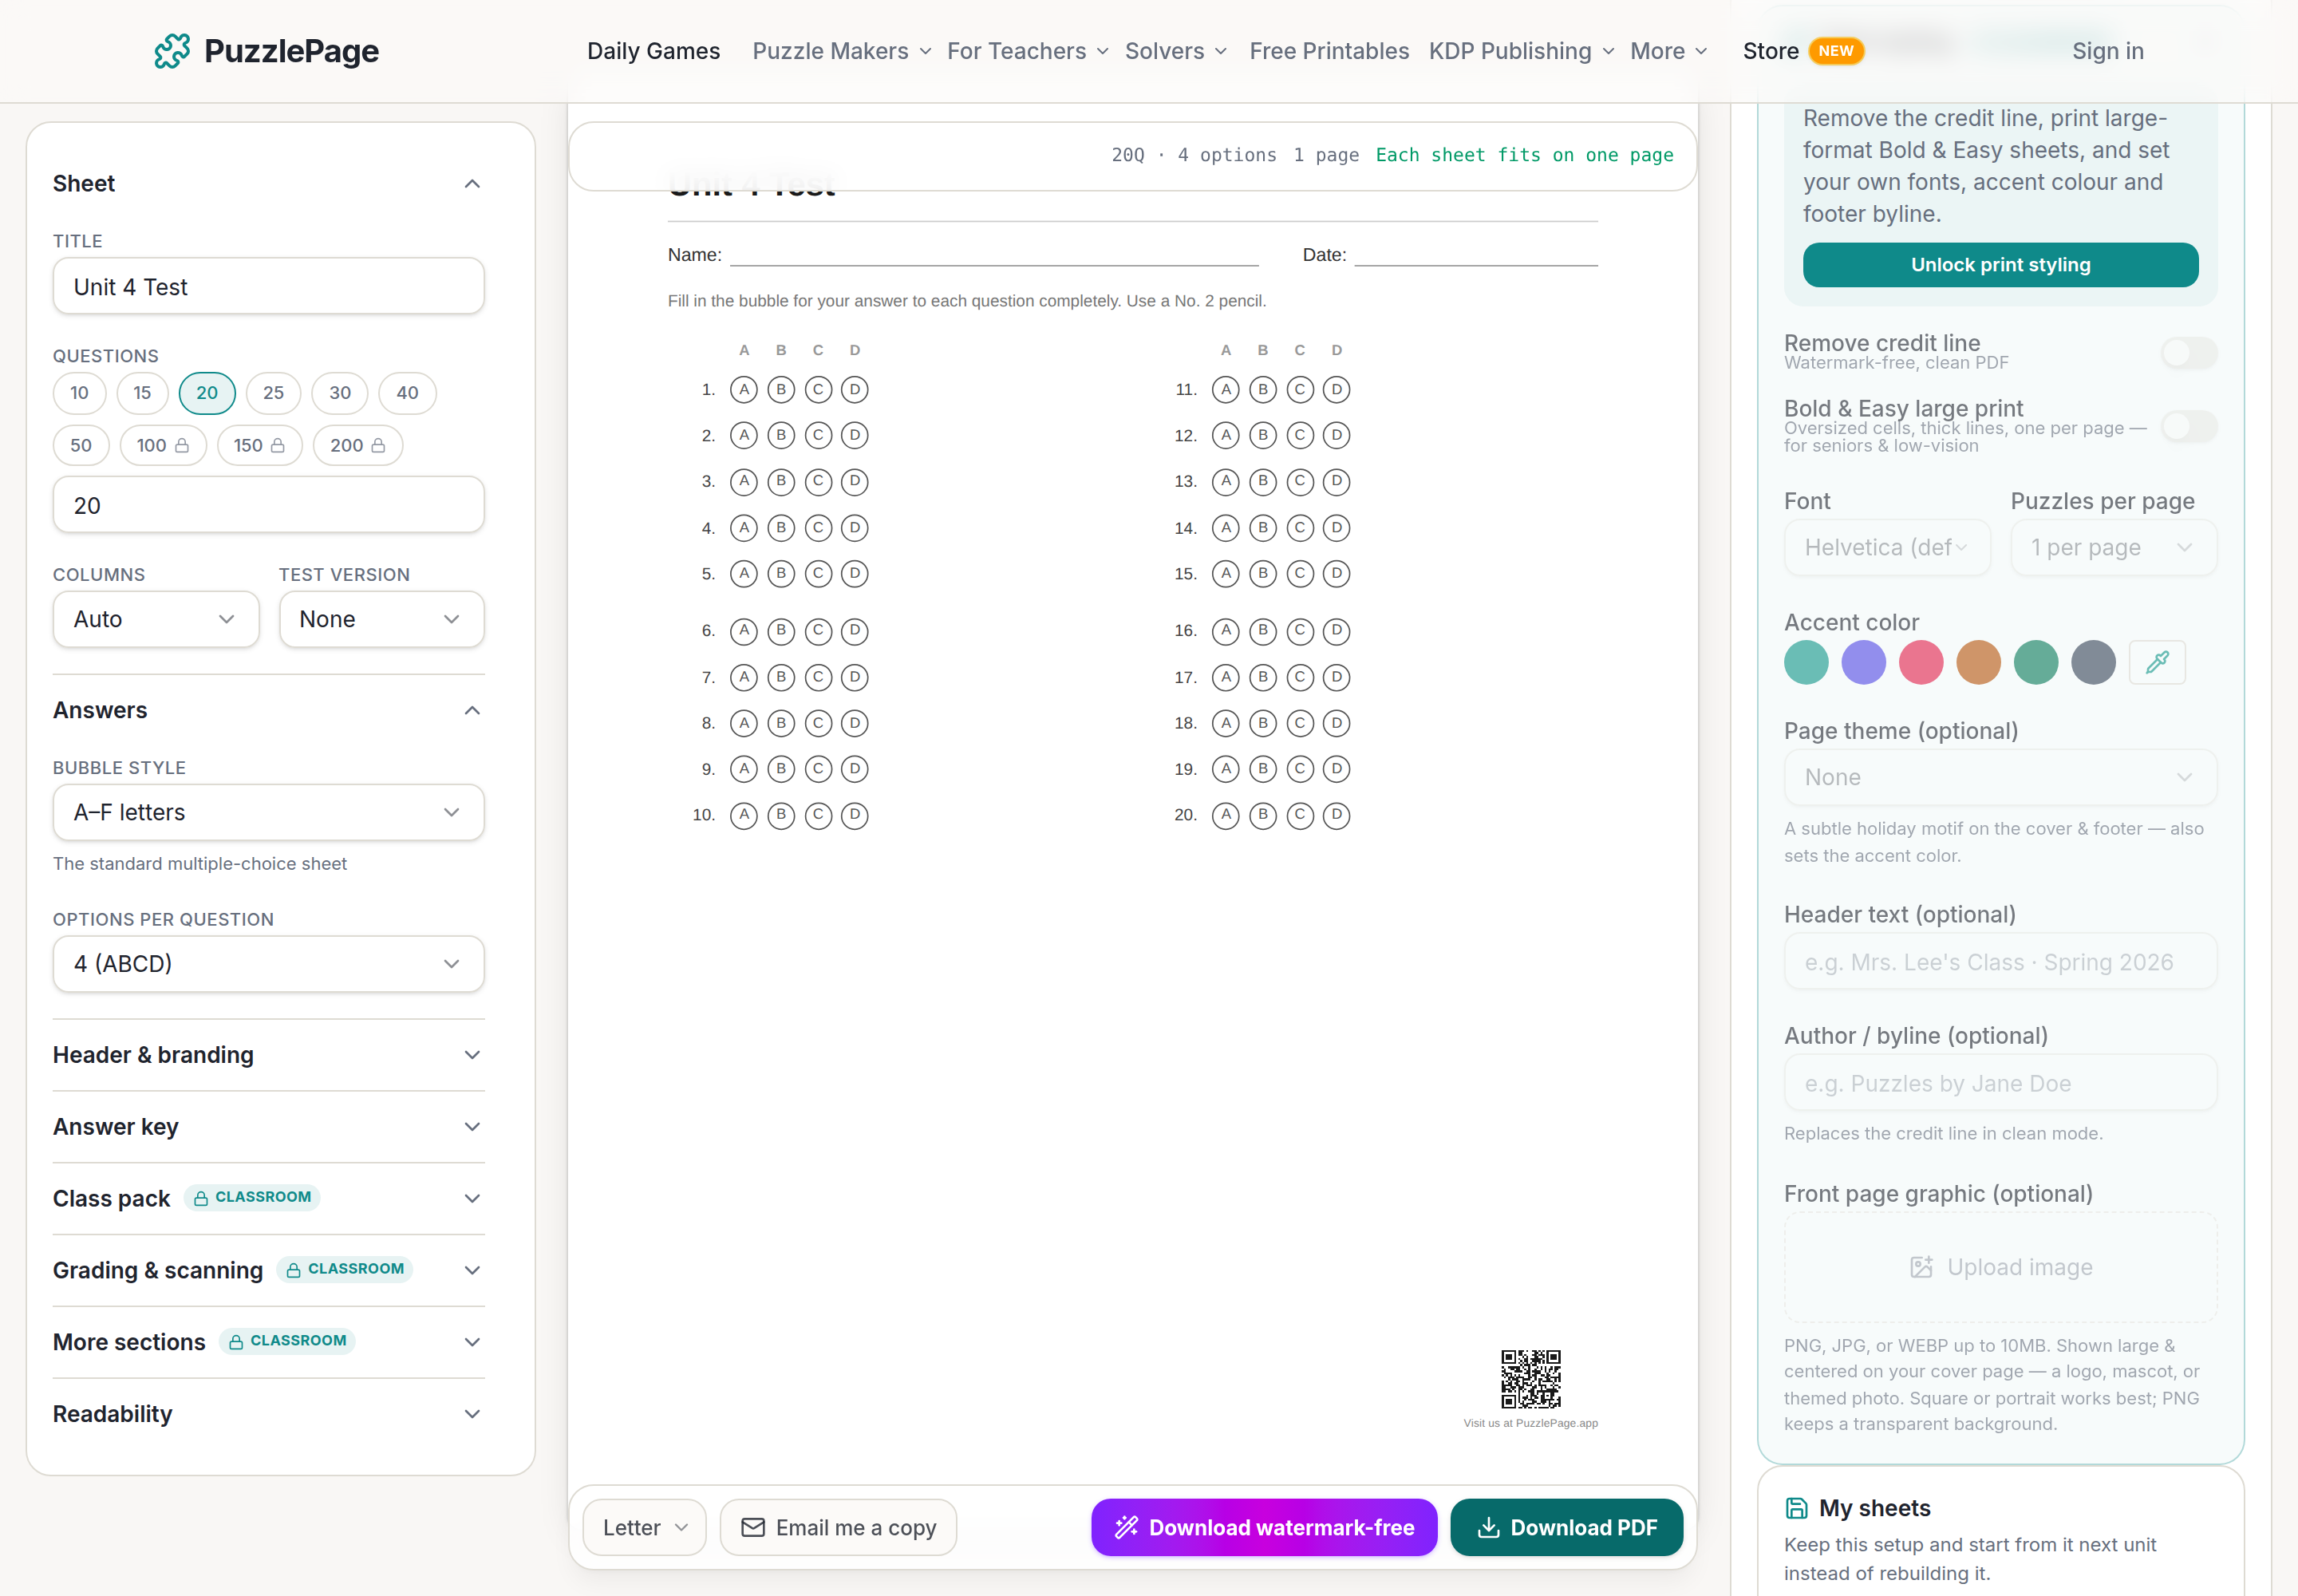This screenshot has width=2298, height=1596.
Task: Click the envelope icon in Email me a copy
Action: pos(753,1527)
